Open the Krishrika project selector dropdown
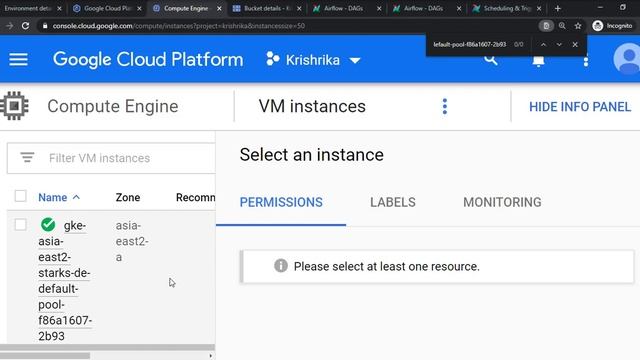Image resolution: width=640 pixels, height=360 pixels. (x=313, y=60)
